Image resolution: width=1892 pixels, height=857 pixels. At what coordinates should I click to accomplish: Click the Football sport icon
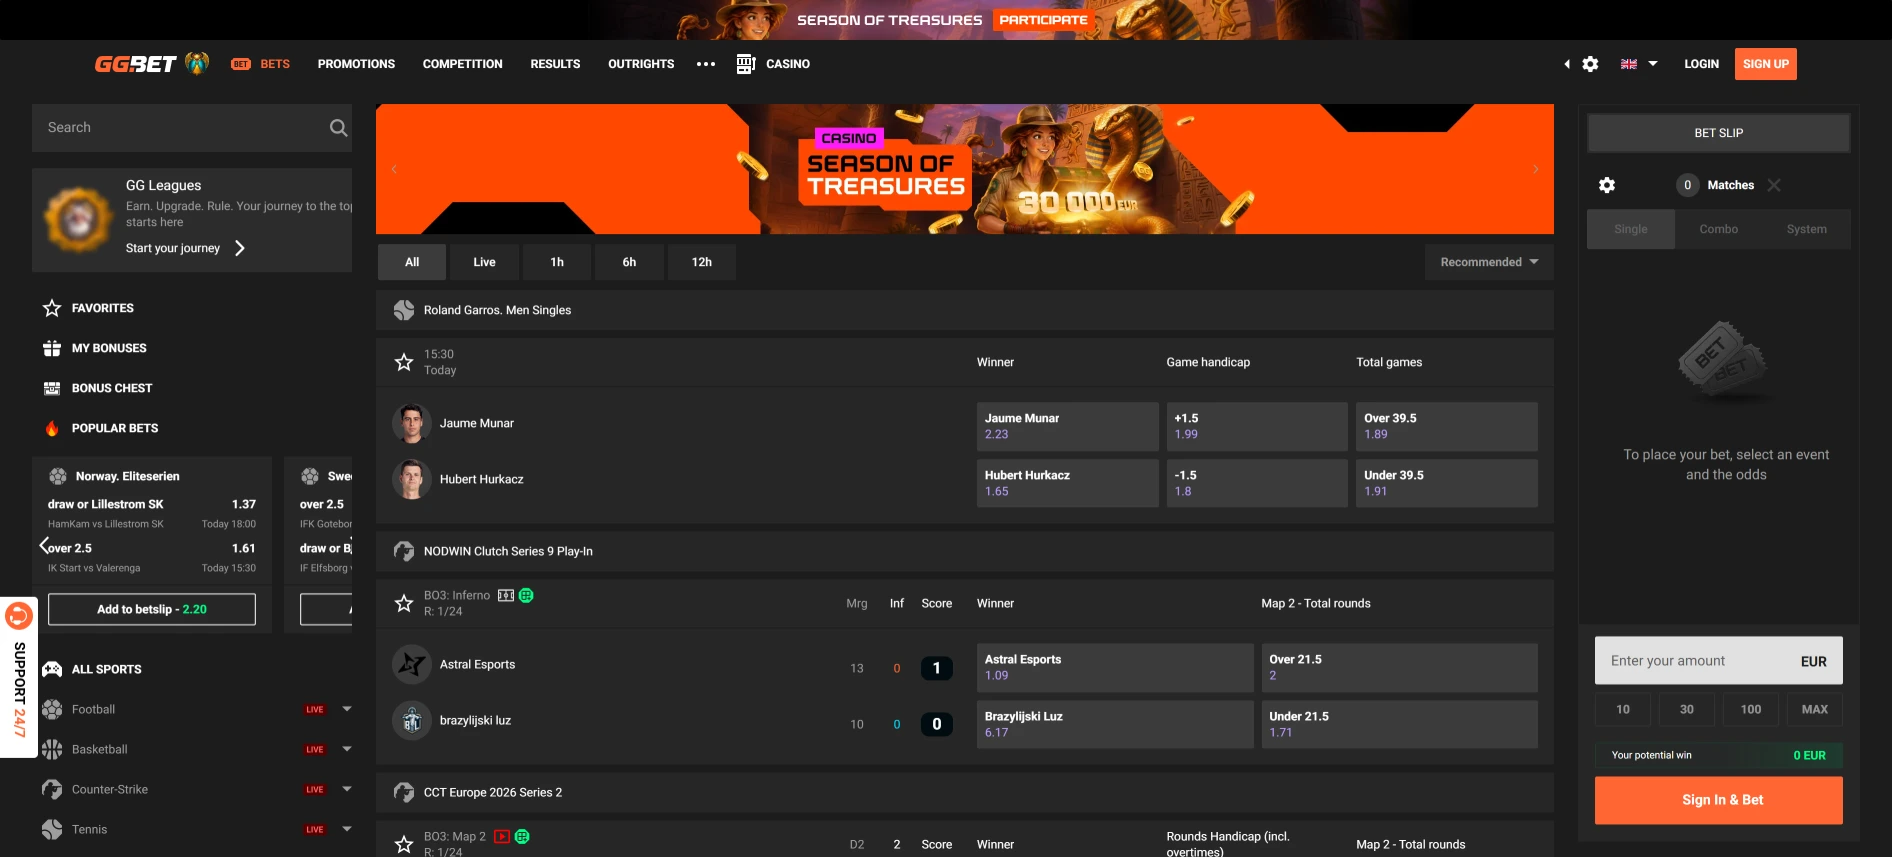pos(52,709)
